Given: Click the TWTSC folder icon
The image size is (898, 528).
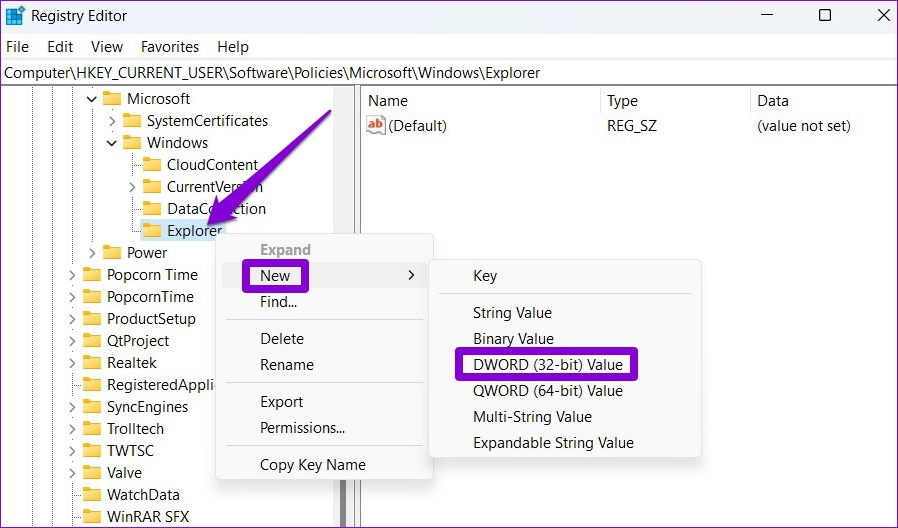Looking at the screenshot, I should (x=92, y=451).
